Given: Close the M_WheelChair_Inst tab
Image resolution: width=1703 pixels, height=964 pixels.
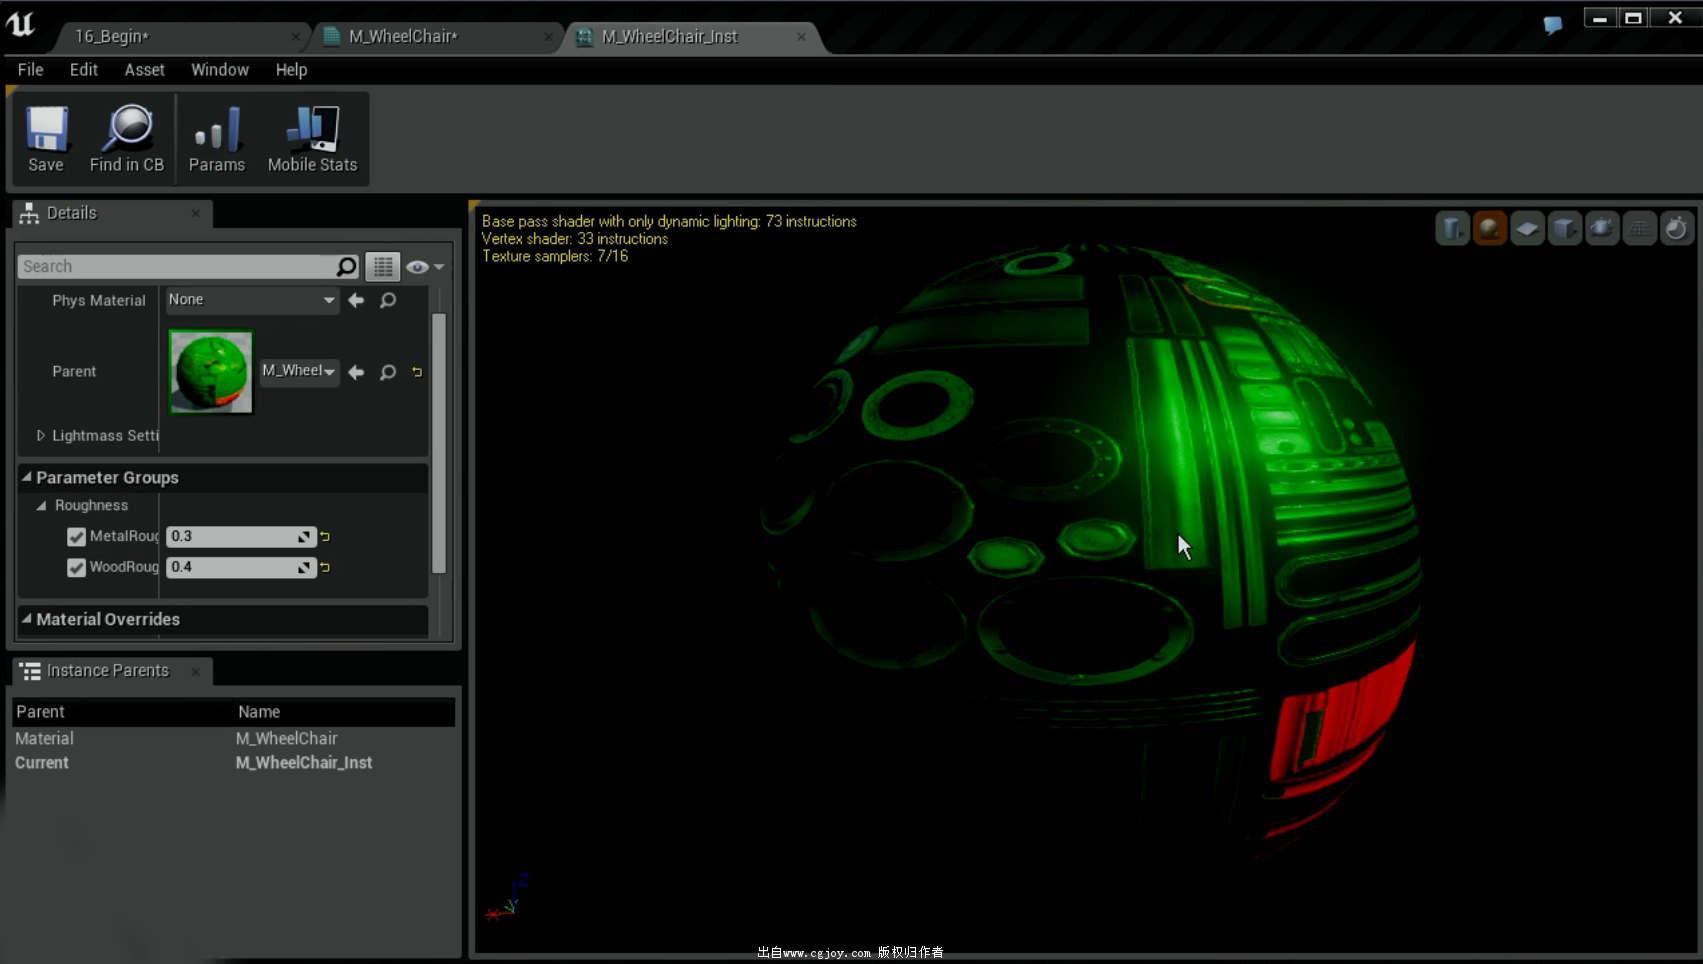Looking at the screenshot, I should [801, 37].
